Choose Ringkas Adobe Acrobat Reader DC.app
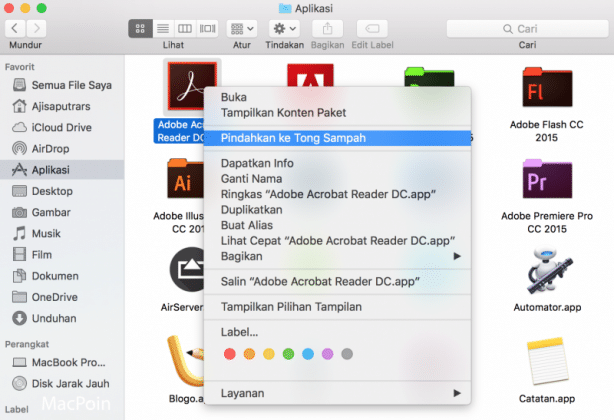Screen dimensions: 614x420 pyautogui.click(x=338, y=194)
